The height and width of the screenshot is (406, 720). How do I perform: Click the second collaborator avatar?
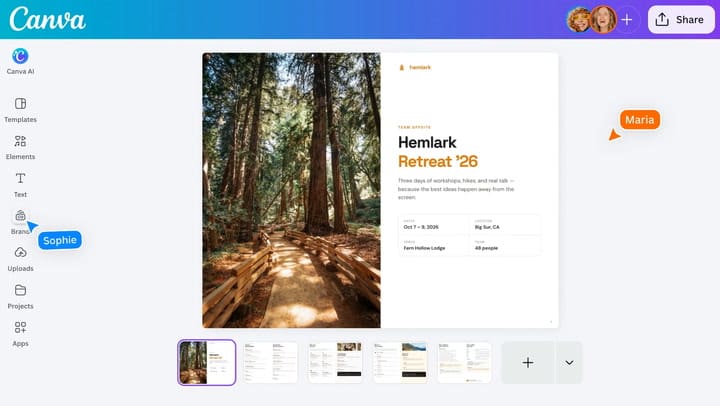[x=603, y=20]
